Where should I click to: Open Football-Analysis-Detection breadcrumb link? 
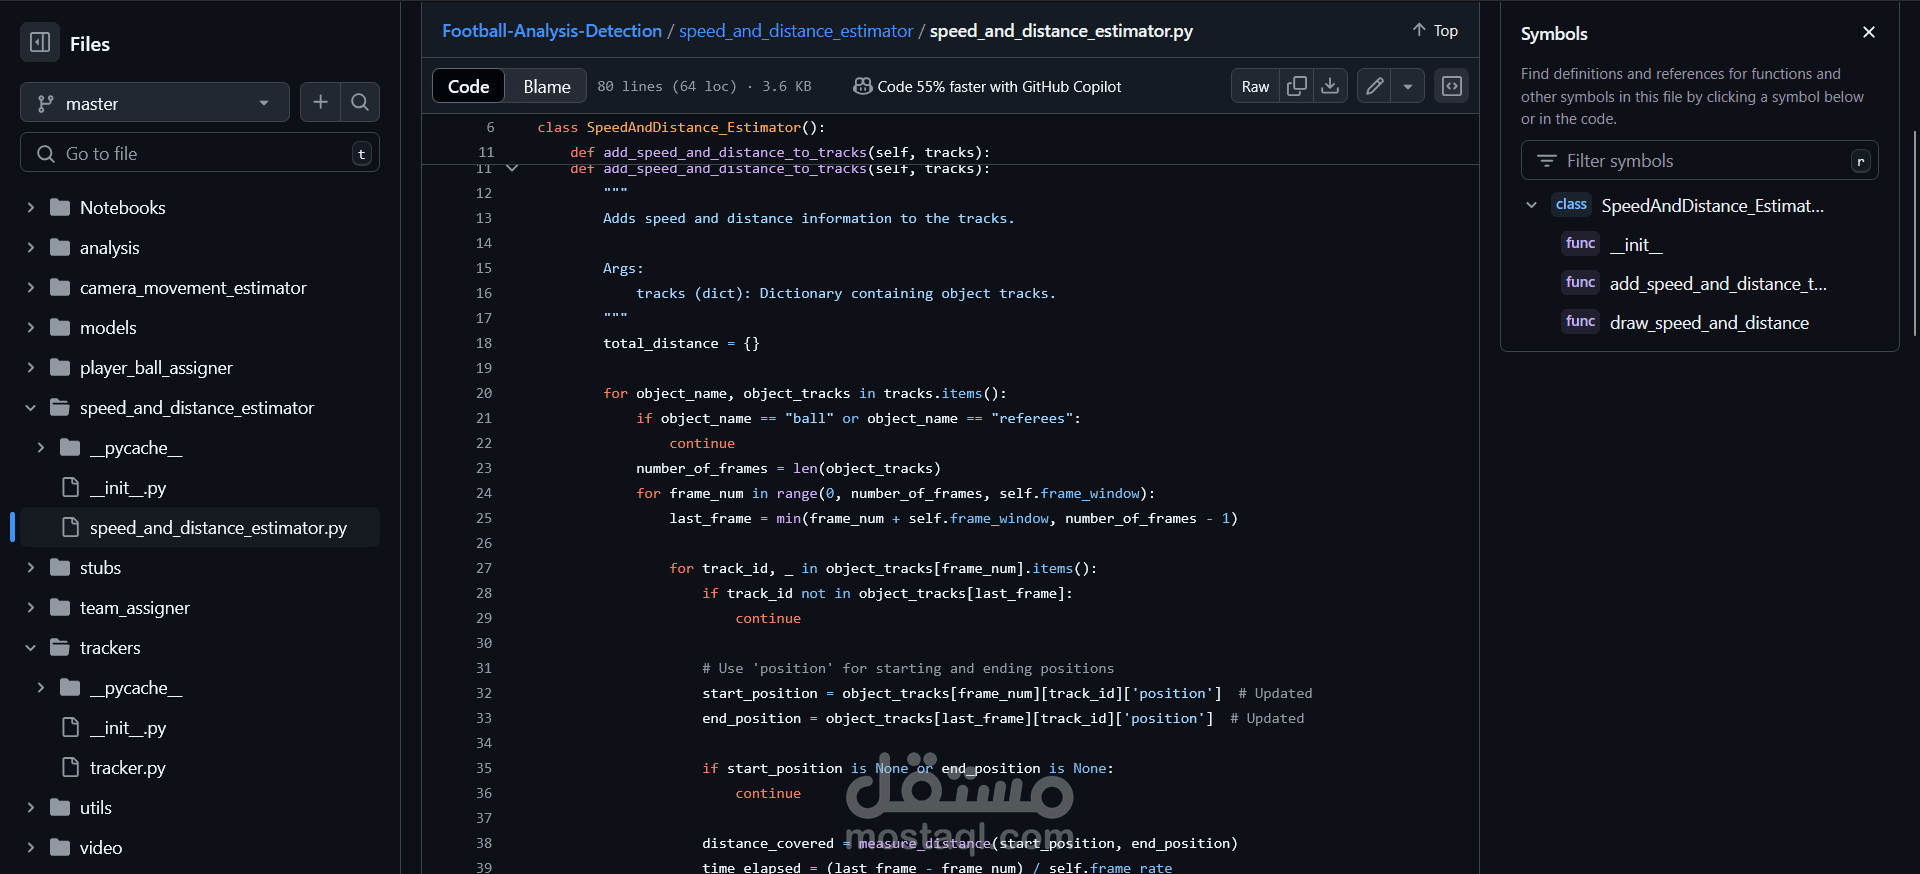552,31
